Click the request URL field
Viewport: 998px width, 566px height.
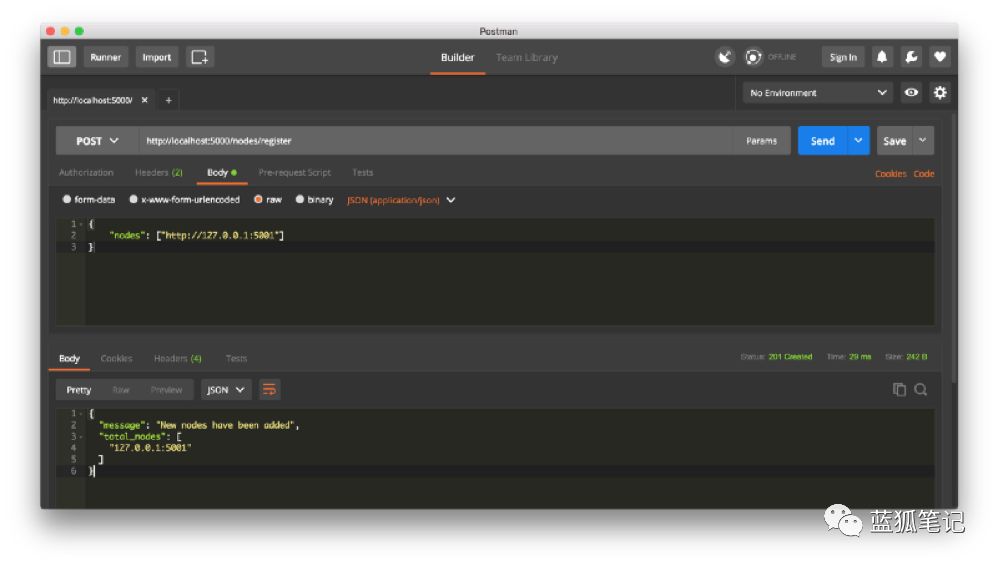(x=436, y=141)
